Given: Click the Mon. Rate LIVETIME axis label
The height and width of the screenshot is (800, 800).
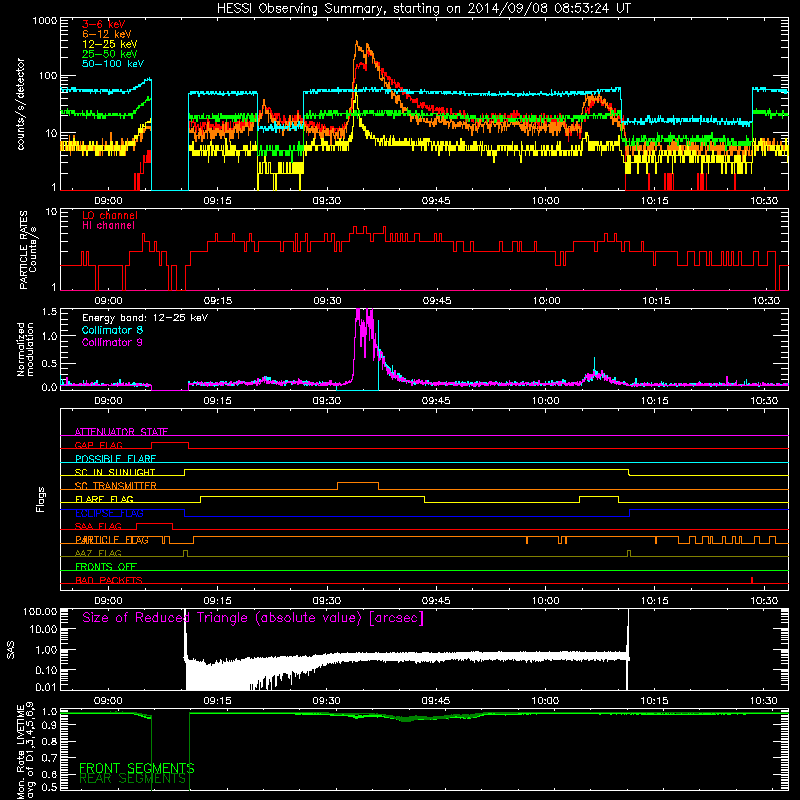Looking at the screenshot, I should tap(25, 751).
